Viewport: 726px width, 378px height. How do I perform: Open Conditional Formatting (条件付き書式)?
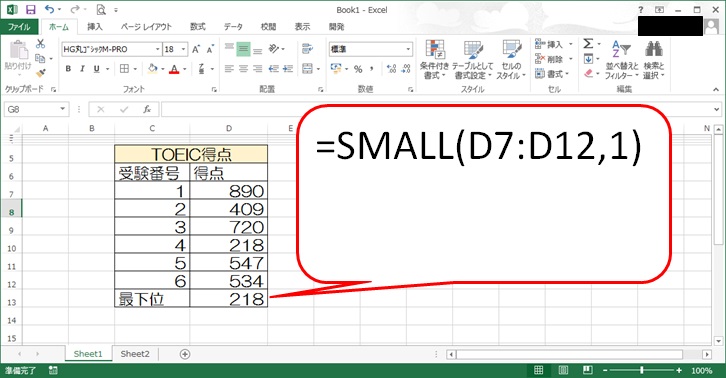[x=434, y=59]
